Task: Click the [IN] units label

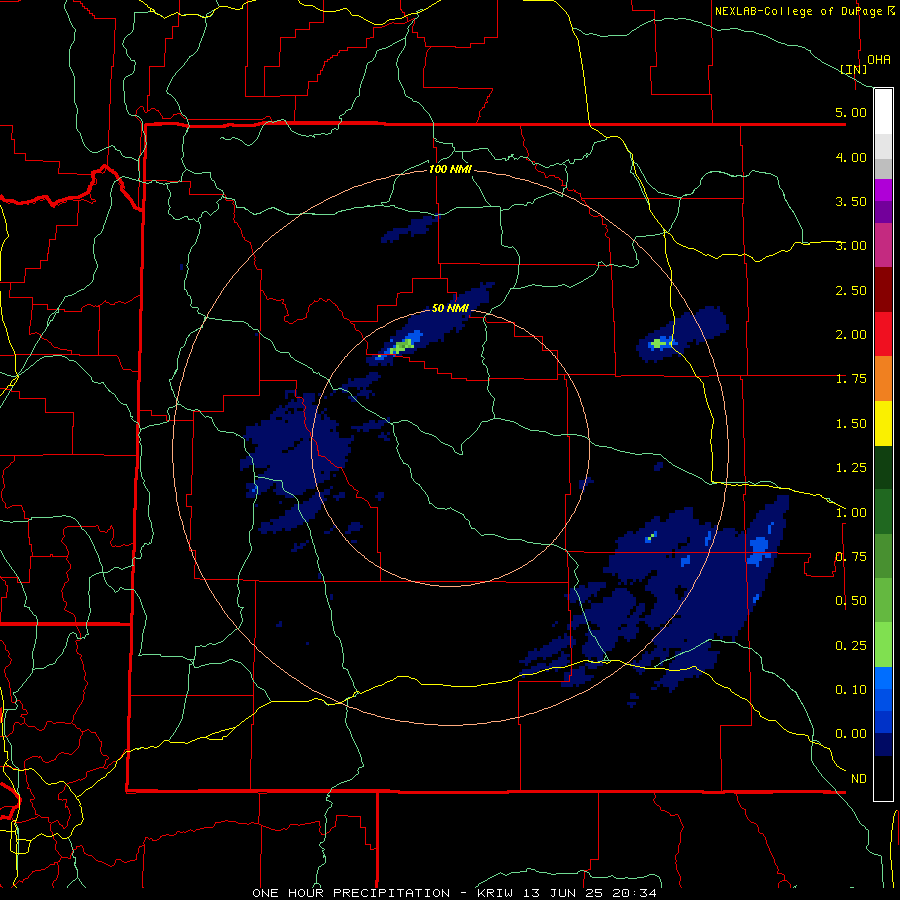Action: coord(854,69)
